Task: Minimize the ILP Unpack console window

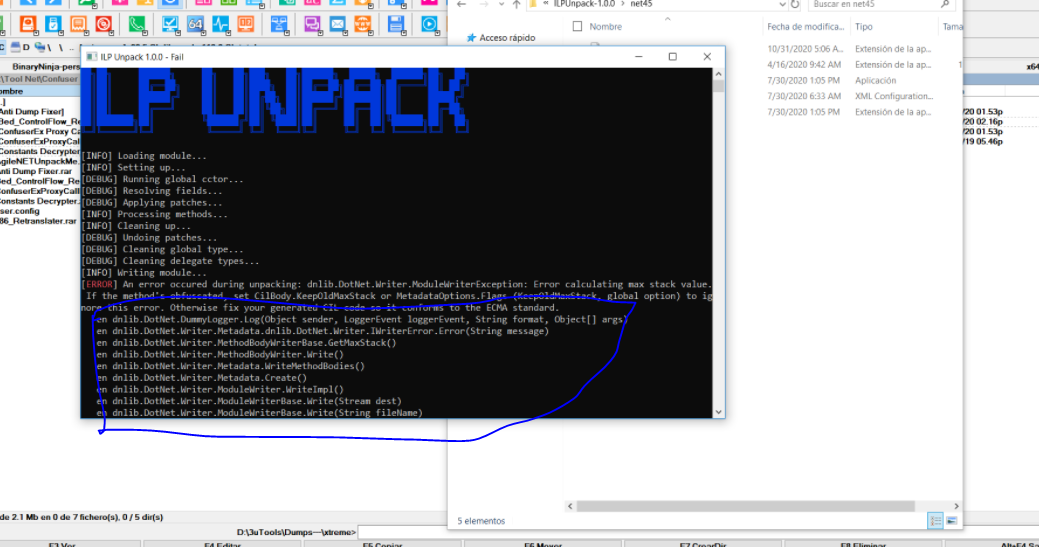Action: tap(639, 57)
